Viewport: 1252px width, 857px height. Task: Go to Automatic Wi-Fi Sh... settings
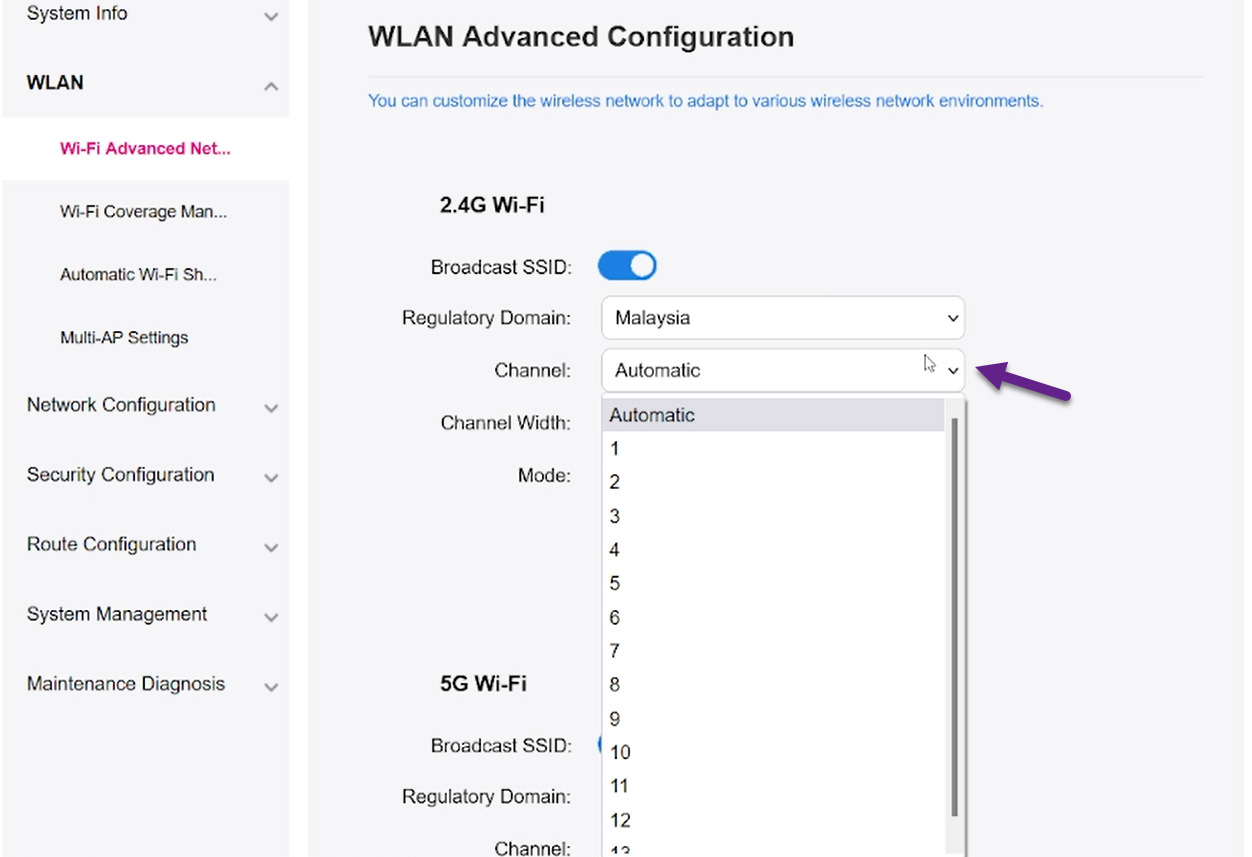point(138,275)
